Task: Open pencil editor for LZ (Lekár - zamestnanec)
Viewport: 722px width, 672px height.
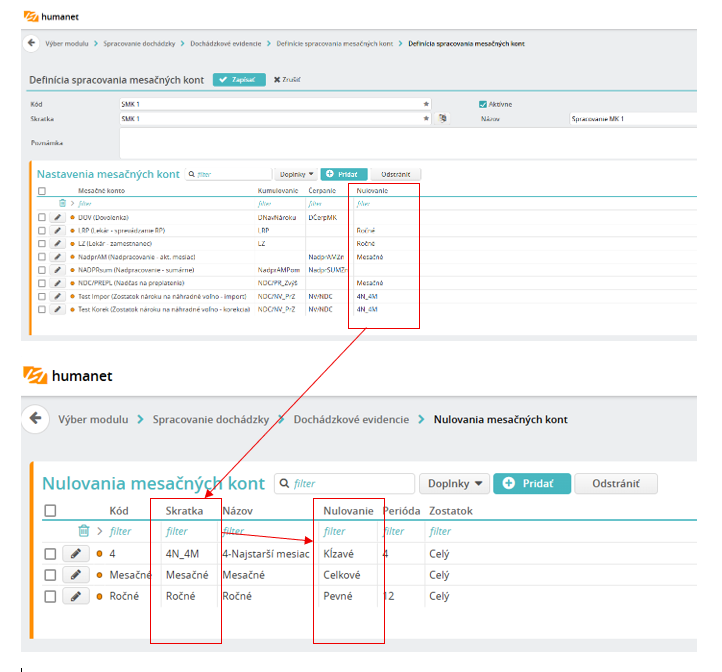Action: coord(57,243)
